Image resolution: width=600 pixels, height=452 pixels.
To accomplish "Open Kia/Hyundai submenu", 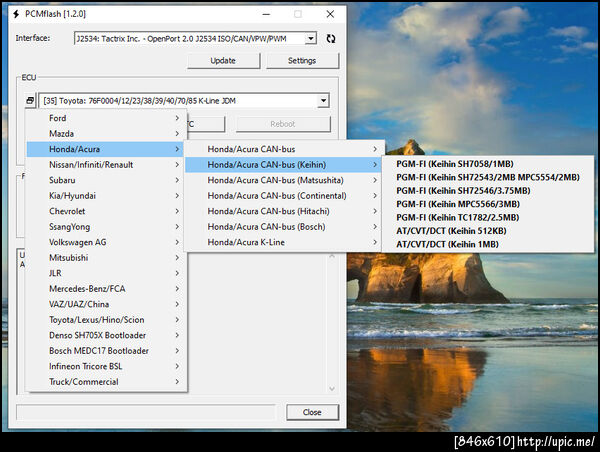I will 106,196.
